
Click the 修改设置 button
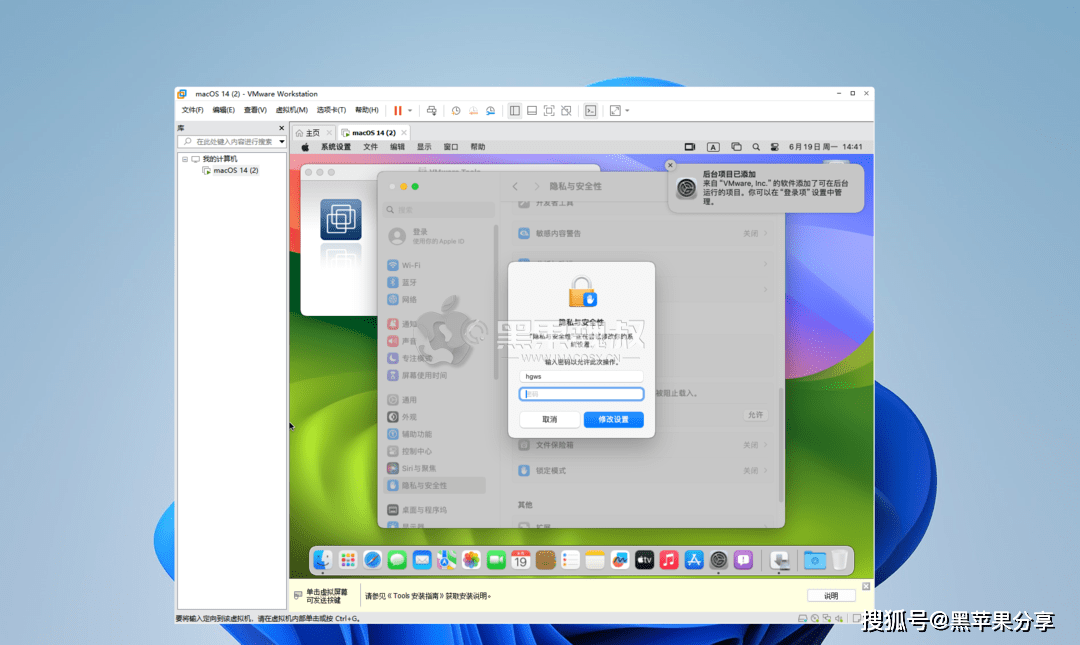click(613, 419)
